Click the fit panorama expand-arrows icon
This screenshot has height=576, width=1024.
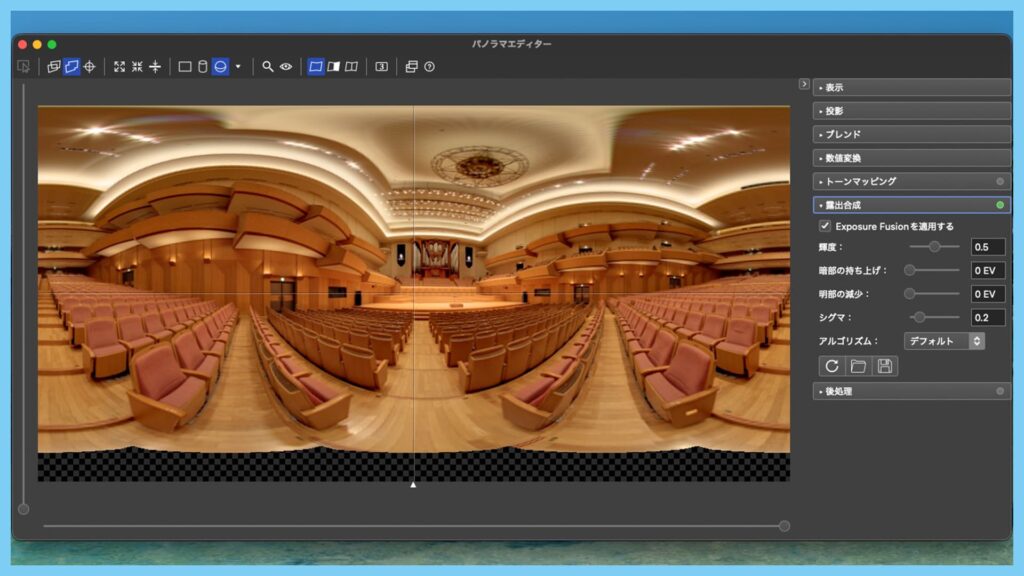pos(120,67)
